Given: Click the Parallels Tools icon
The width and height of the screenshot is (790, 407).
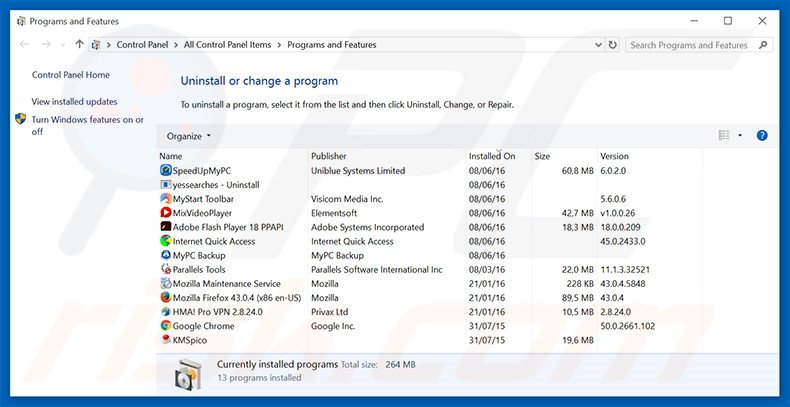Looking at the screenshot, I should point(166,269).
